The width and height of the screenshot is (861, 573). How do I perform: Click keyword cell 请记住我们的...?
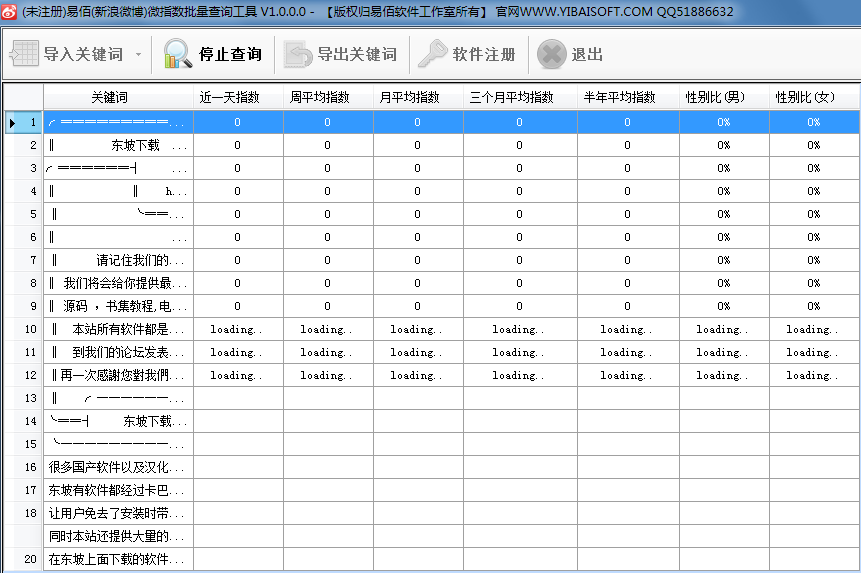point(119,260)
